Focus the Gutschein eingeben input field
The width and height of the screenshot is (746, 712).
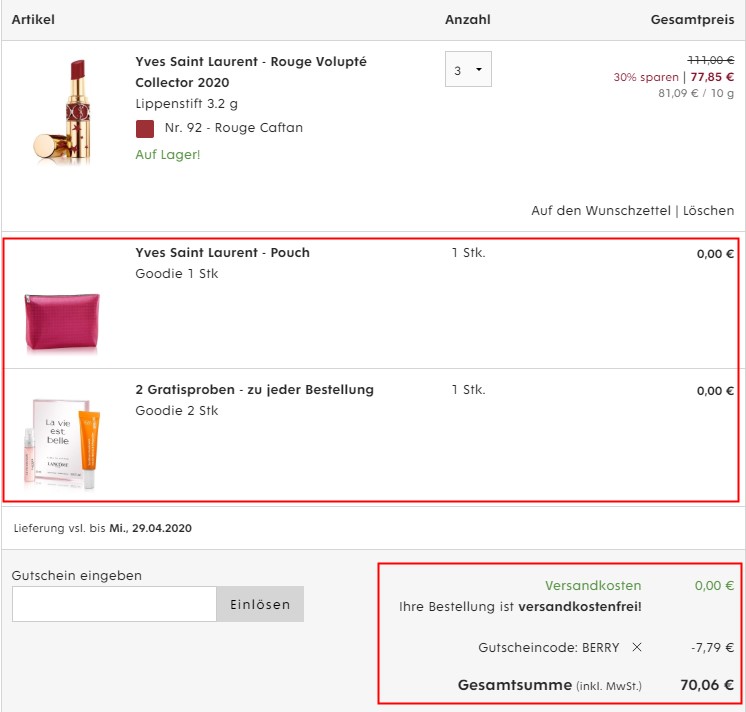[114, 604]
